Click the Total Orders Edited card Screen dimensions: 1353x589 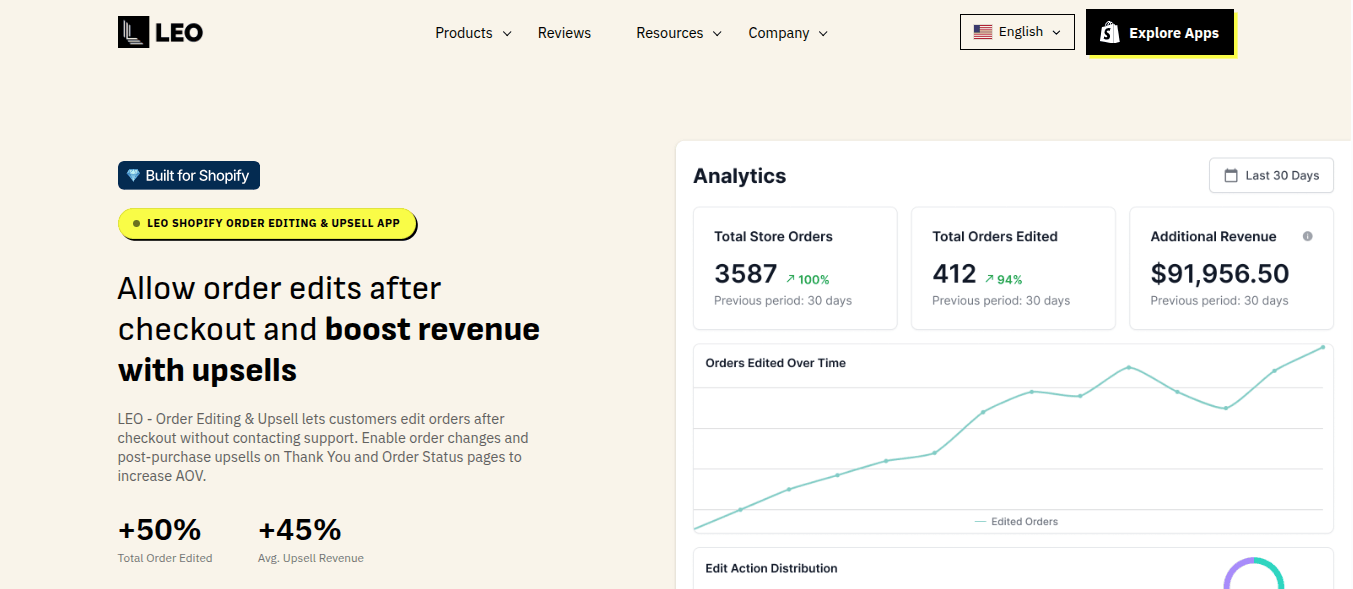pyautogui.click(x=1013, y=268)
